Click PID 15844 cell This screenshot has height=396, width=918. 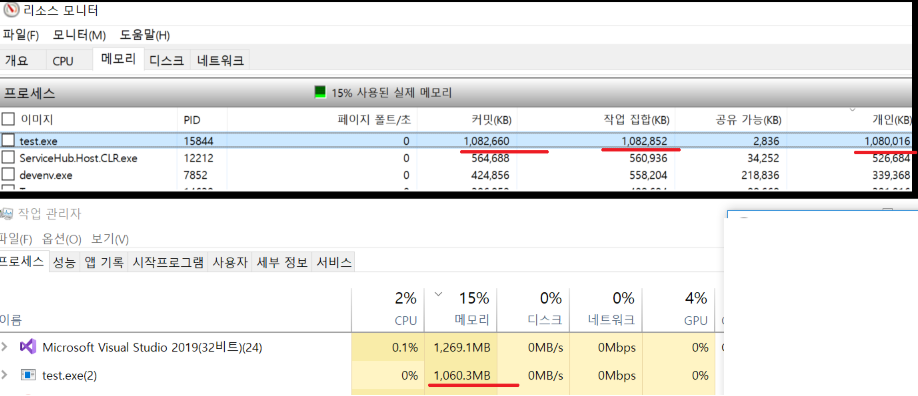coord(198,141)
